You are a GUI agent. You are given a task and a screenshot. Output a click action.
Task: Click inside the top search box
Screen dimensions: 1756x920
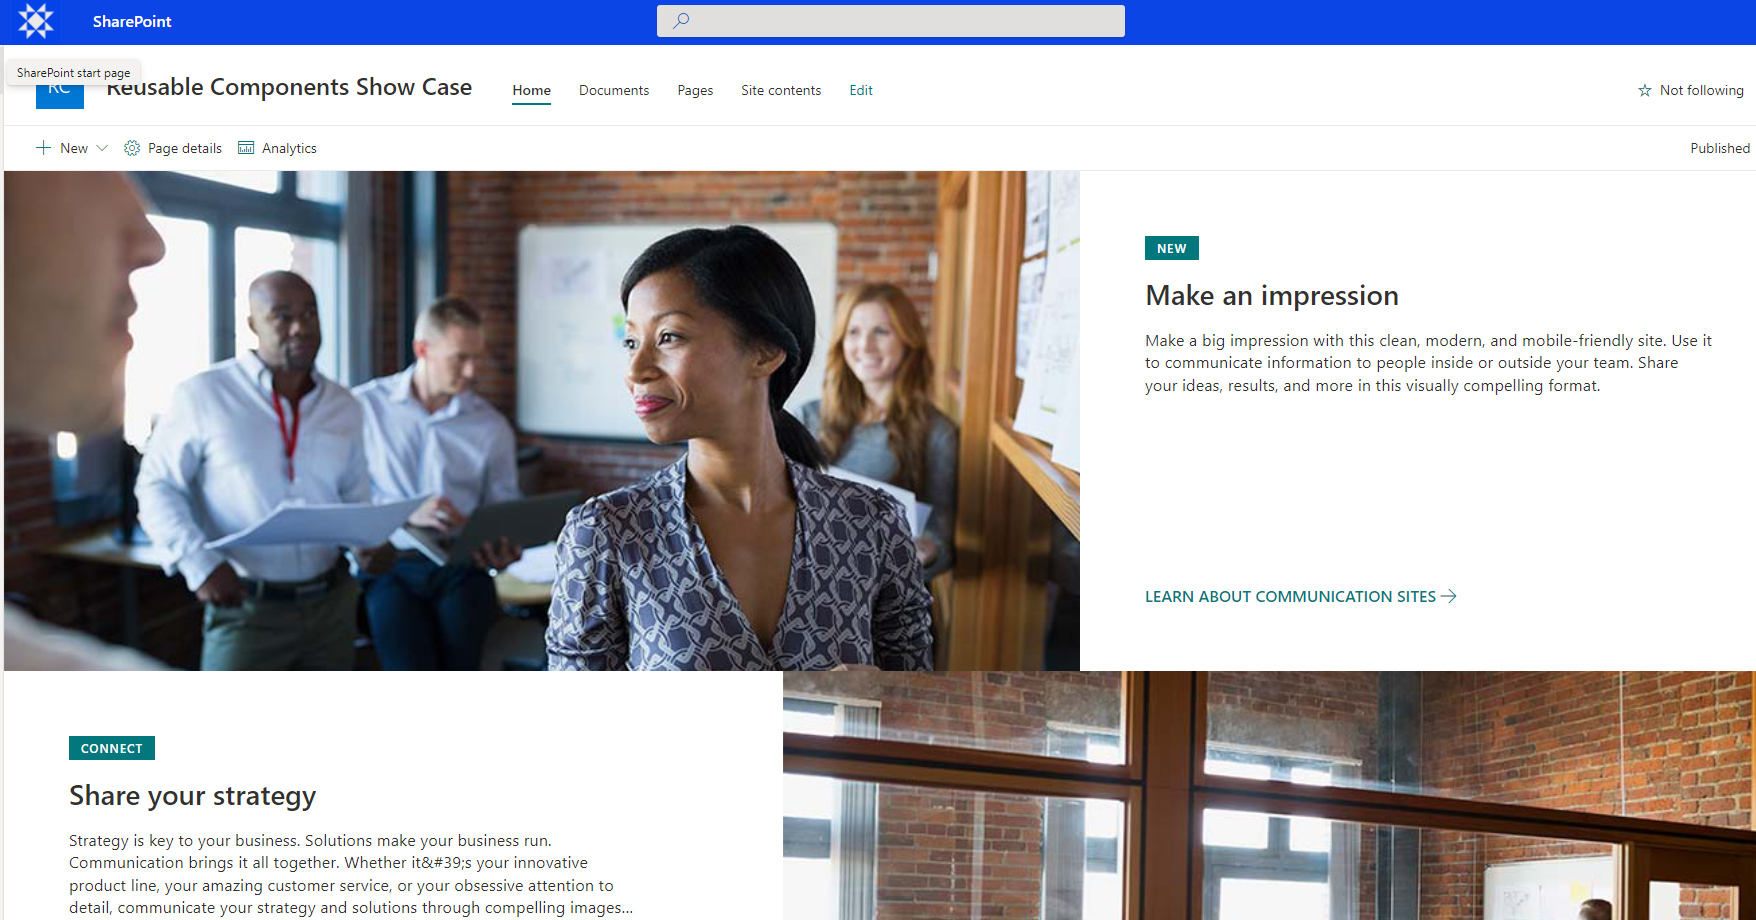[x=891, y=20]
